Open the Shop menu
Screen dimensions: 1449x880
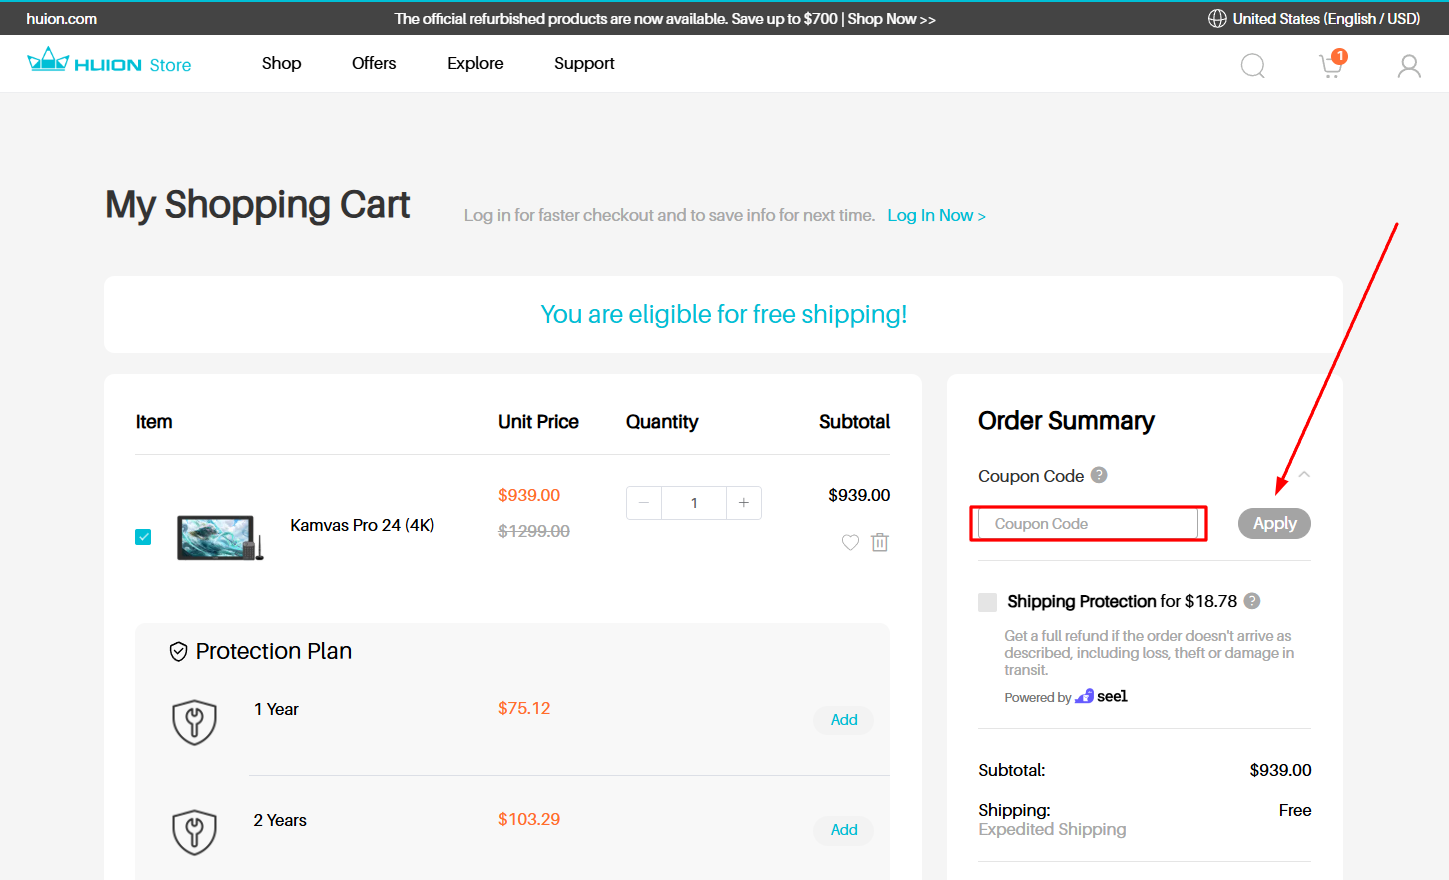coord(282,63)
